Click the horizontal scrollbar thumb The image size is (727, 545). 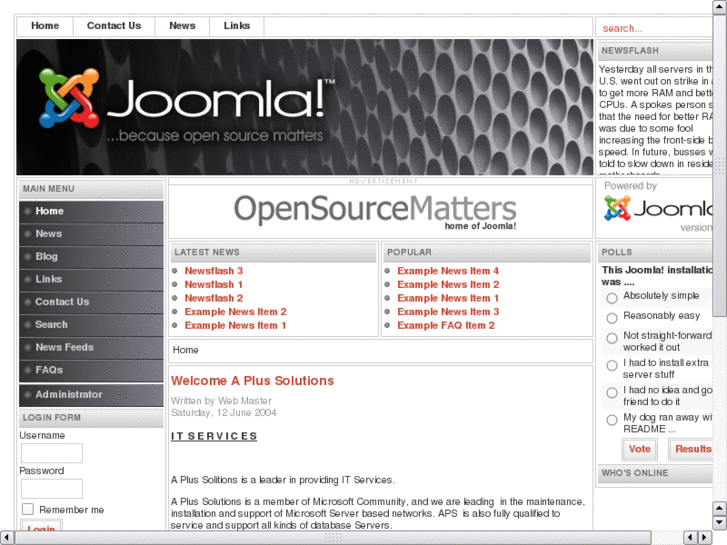[x=332, y=538]
